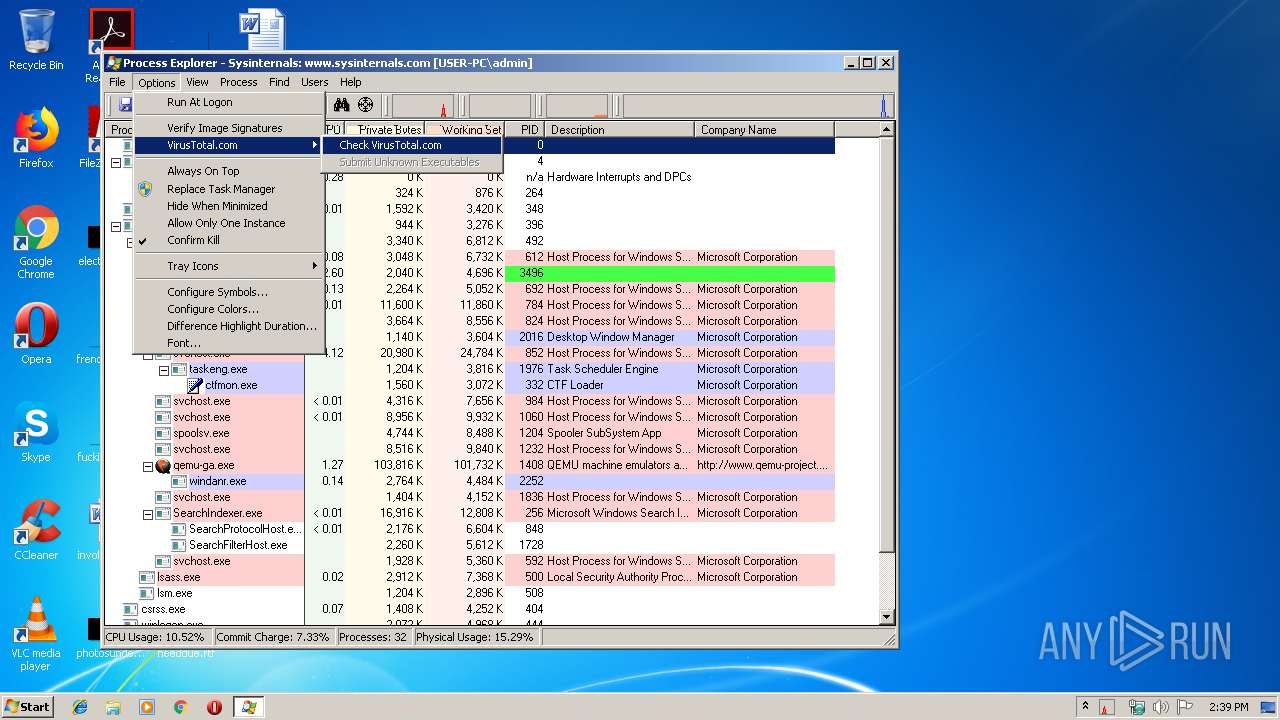Expand the Tray Icons submenu

[229, 266]
